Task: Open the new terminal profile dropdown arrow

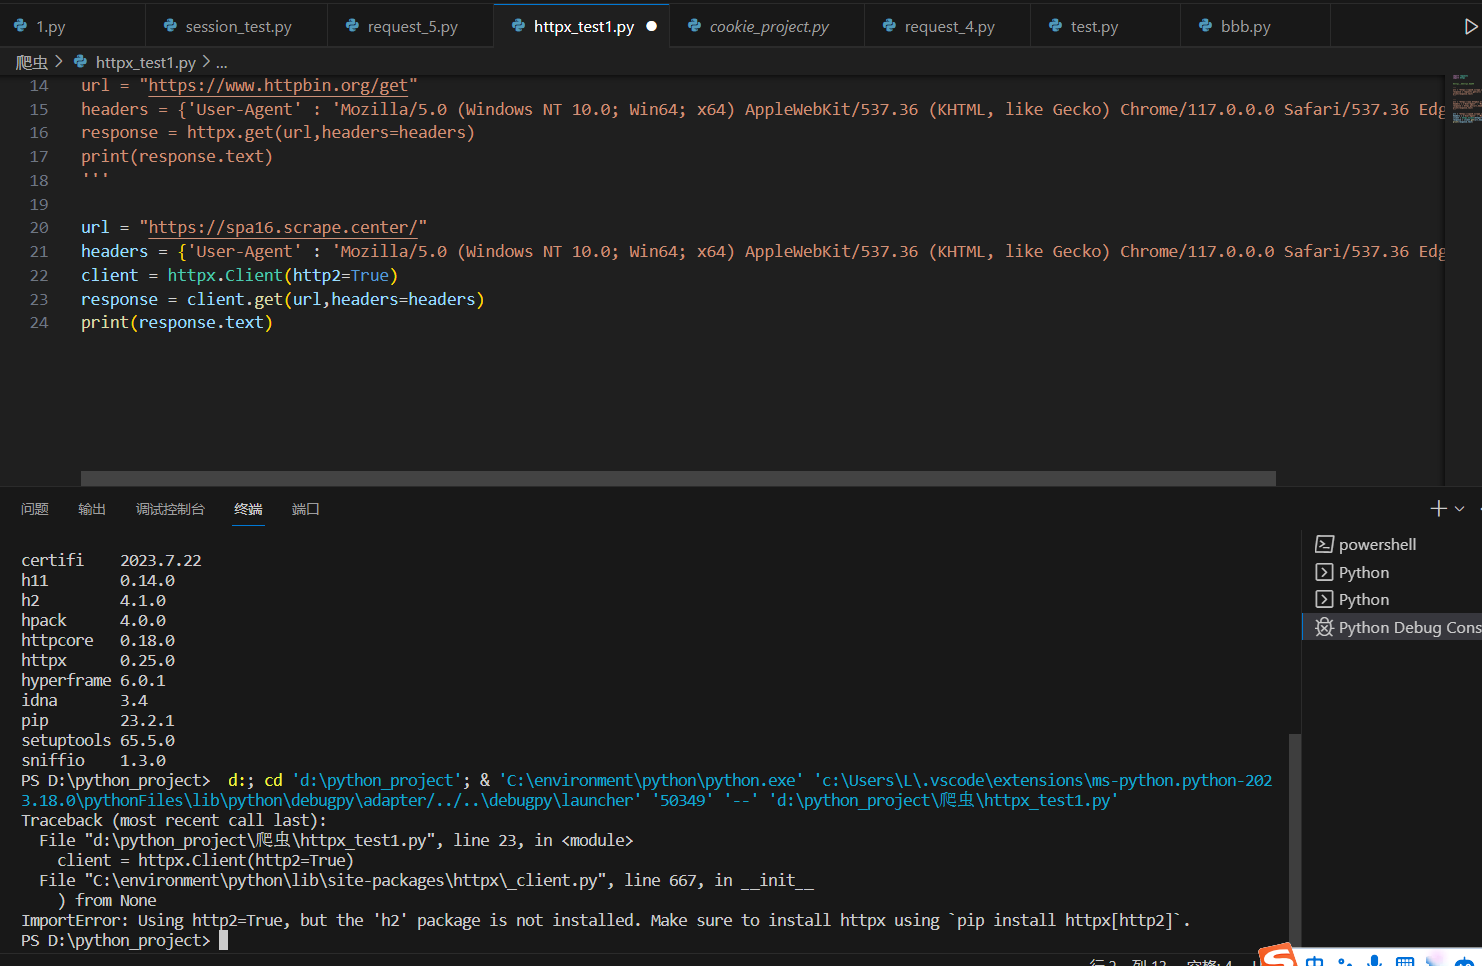Action: (1459, 509)
